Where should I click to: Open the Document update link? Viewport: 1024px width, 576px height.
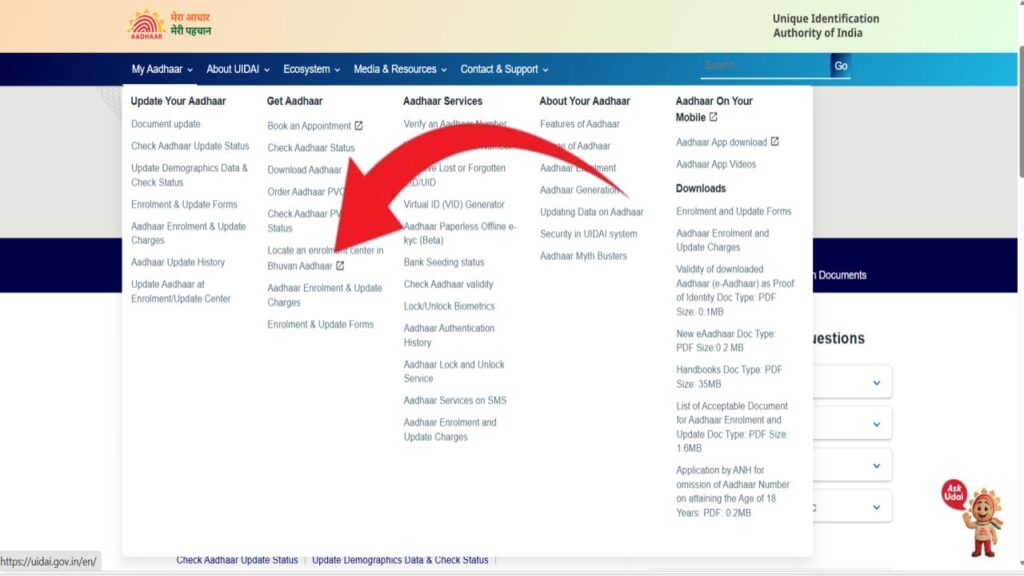click(x=166, y=124)
